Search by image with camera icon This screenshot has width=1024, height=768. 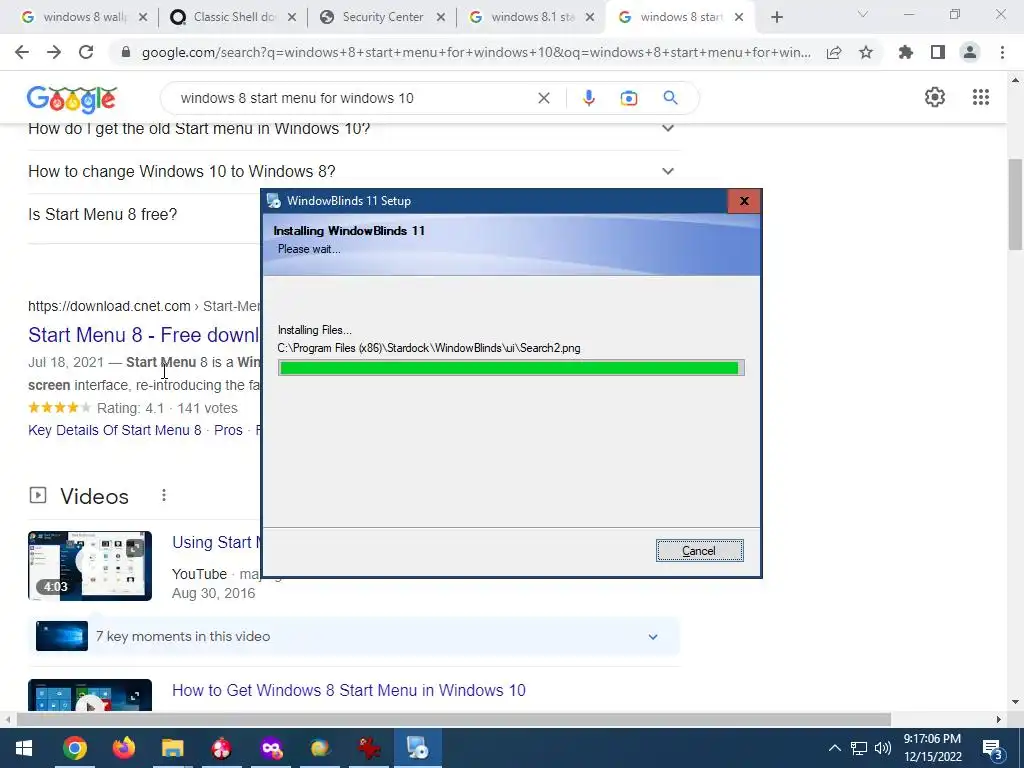coord(629,98)
